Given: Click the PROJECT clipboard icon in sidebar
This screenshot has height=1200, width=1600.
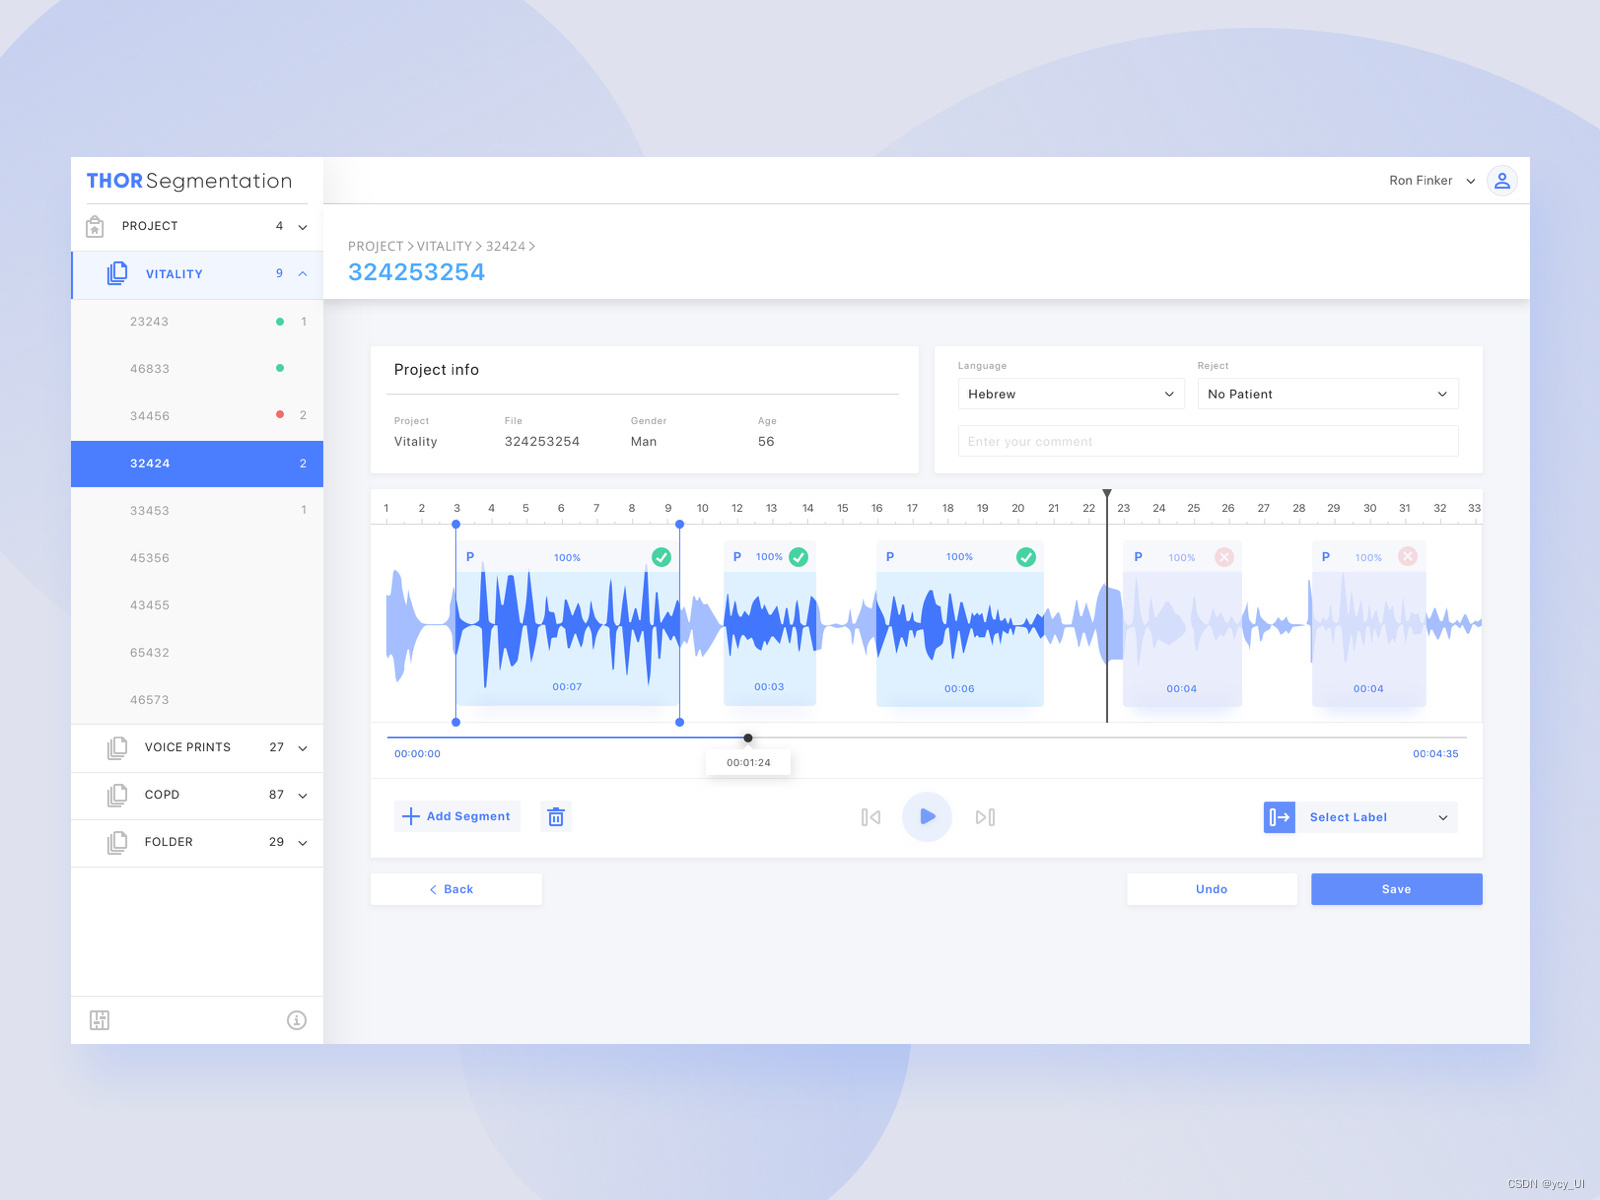Looking at the screenshot, I should pyautogui.click(x=95, y=227).
